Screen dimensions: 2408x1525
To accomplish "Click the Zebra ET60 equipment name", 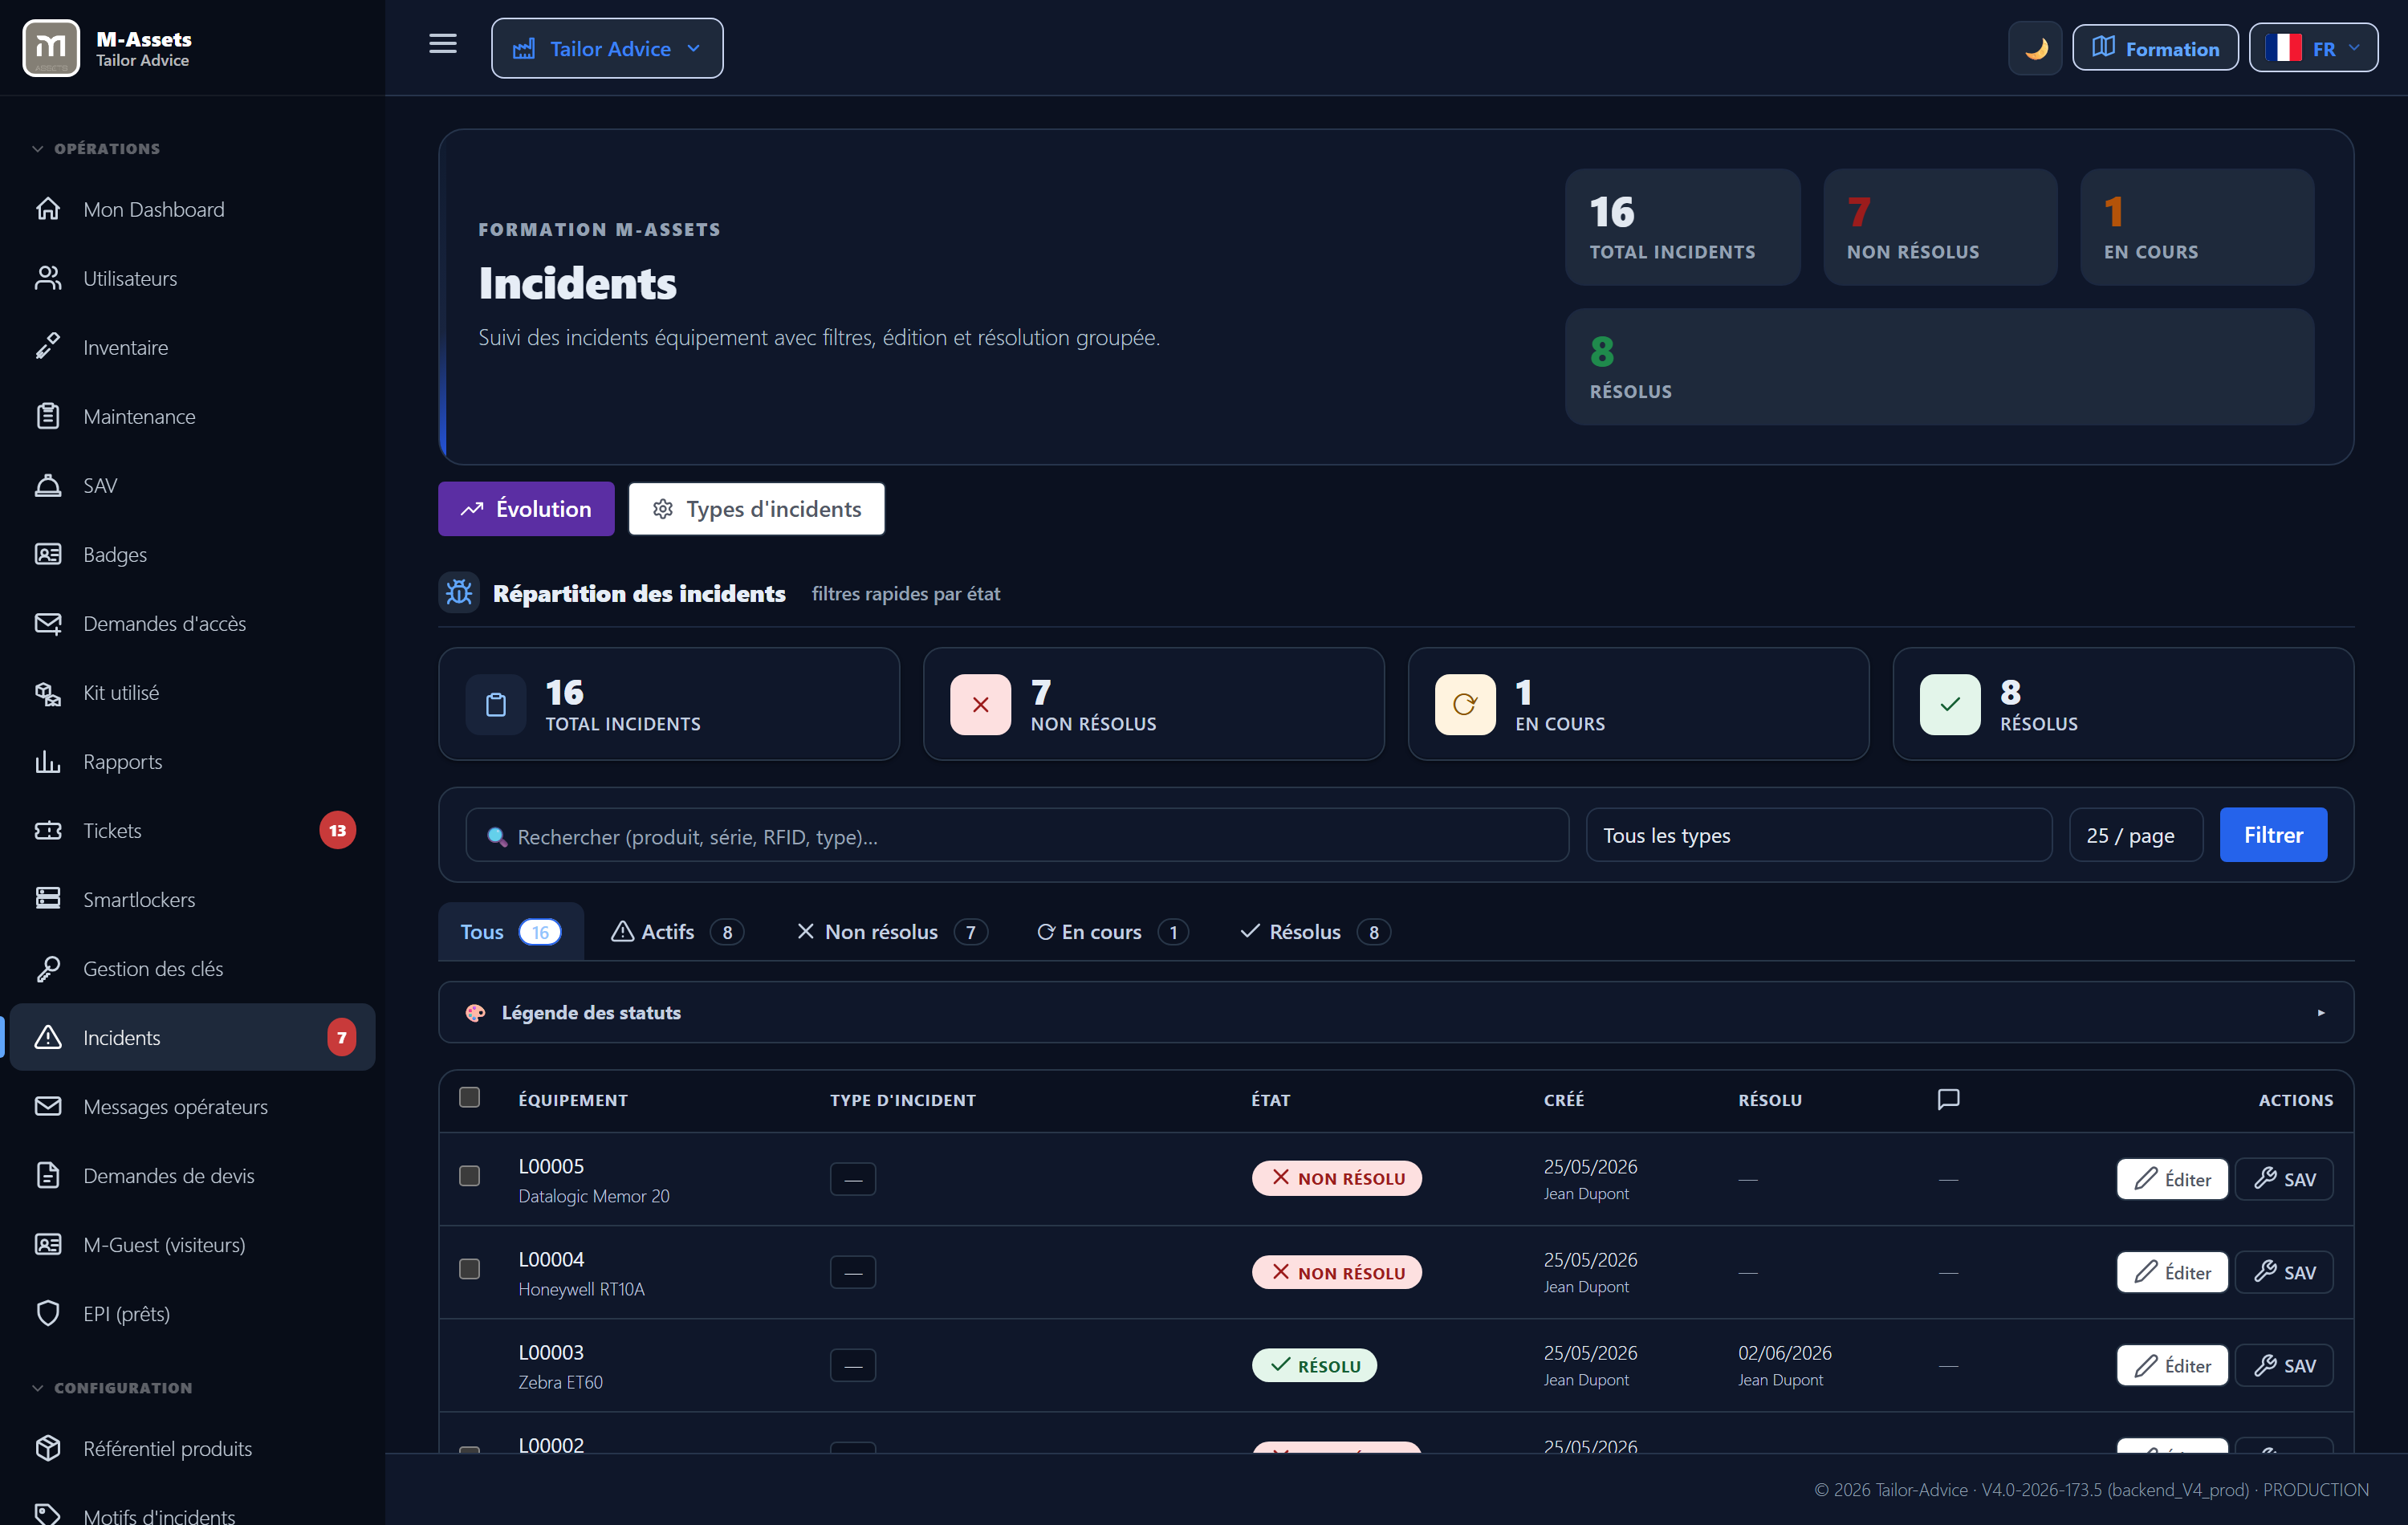I will tap(560, 1382).
